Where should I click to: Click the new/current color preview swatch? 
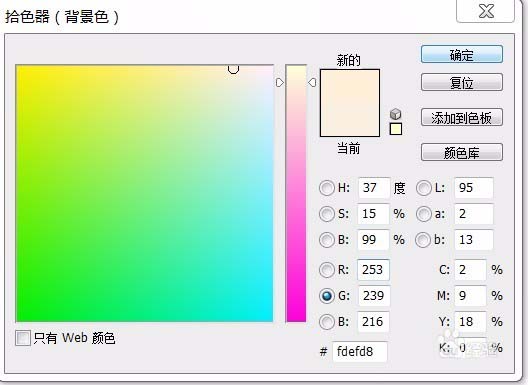pos(350,103)
